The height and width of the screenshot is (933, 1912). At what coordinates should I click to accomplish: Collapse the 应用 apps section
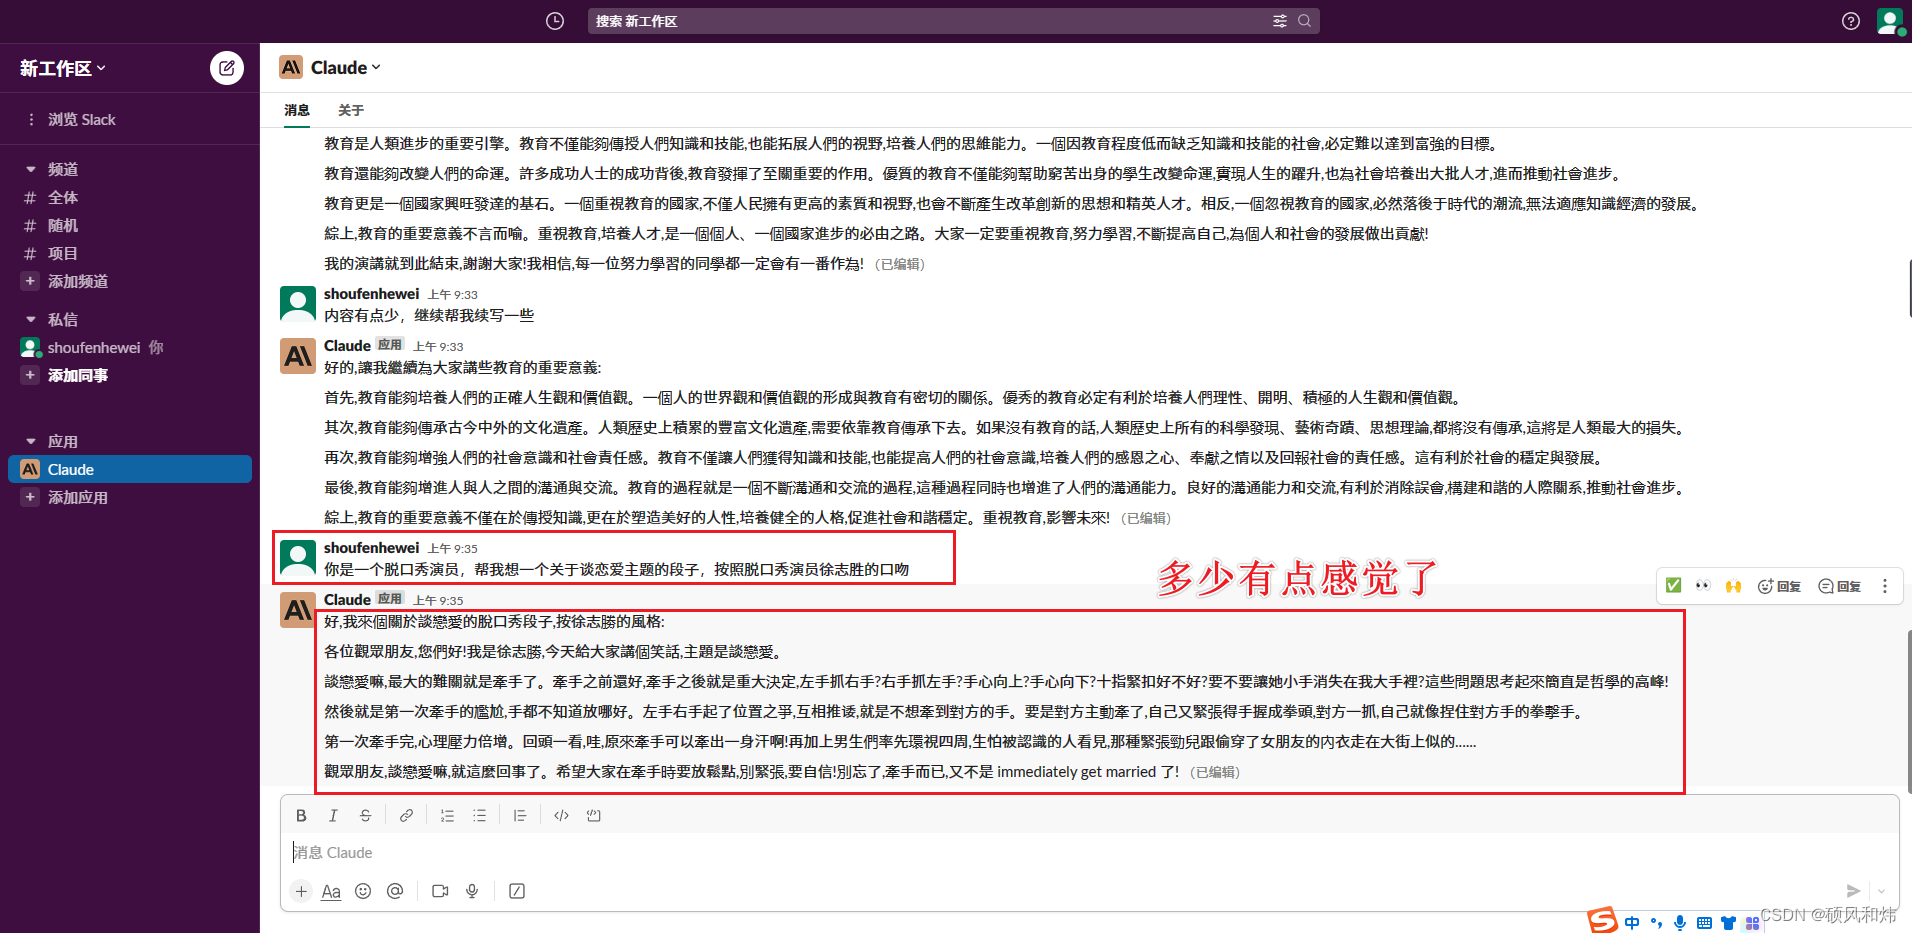coord(31,442)
